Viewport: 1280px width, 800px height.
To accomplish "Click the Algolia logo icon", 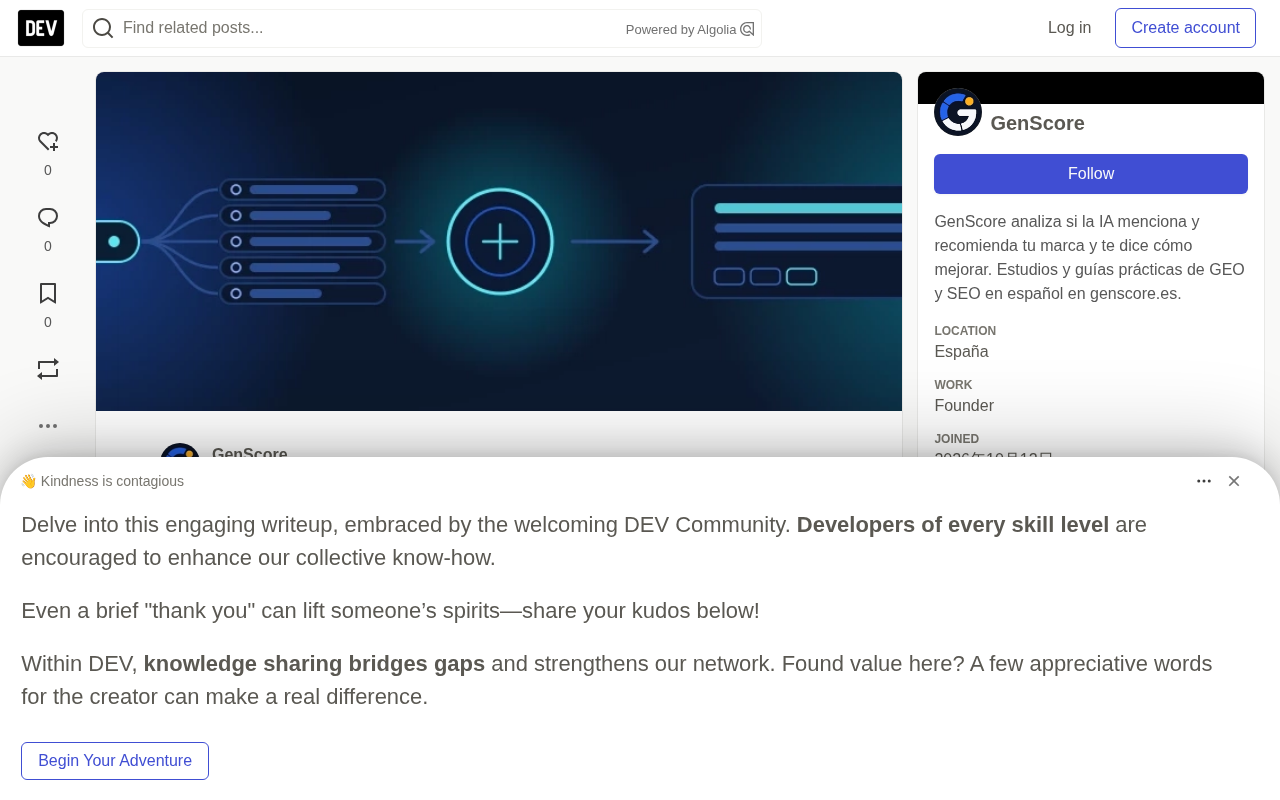I will [x=747, y=29].
